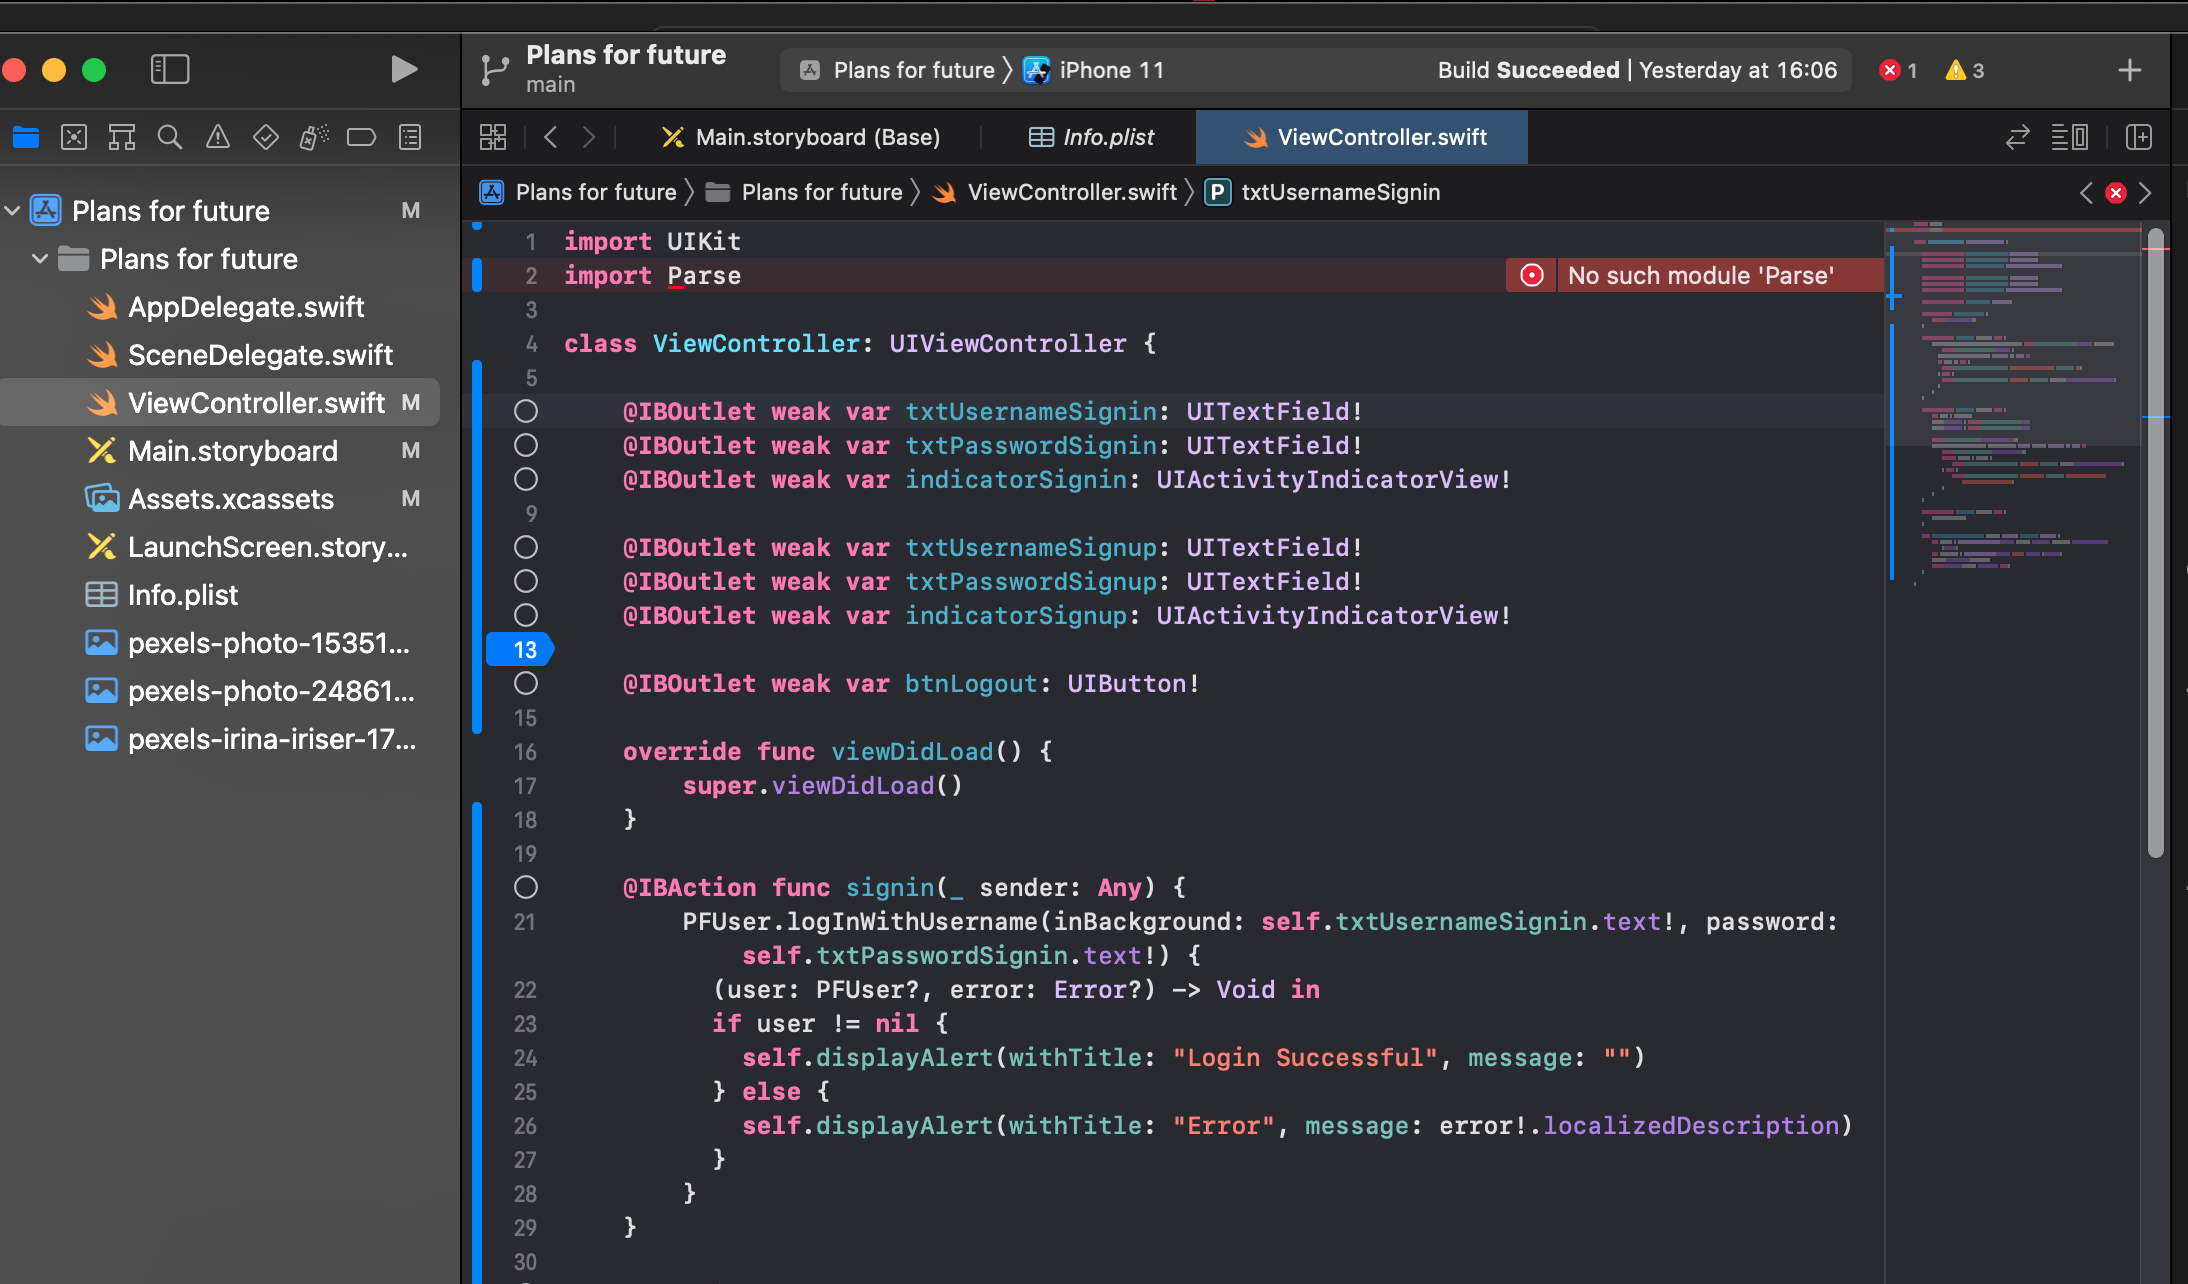Collapse the Plans for future project root
2188x1284 pixels.
point(13,211)
